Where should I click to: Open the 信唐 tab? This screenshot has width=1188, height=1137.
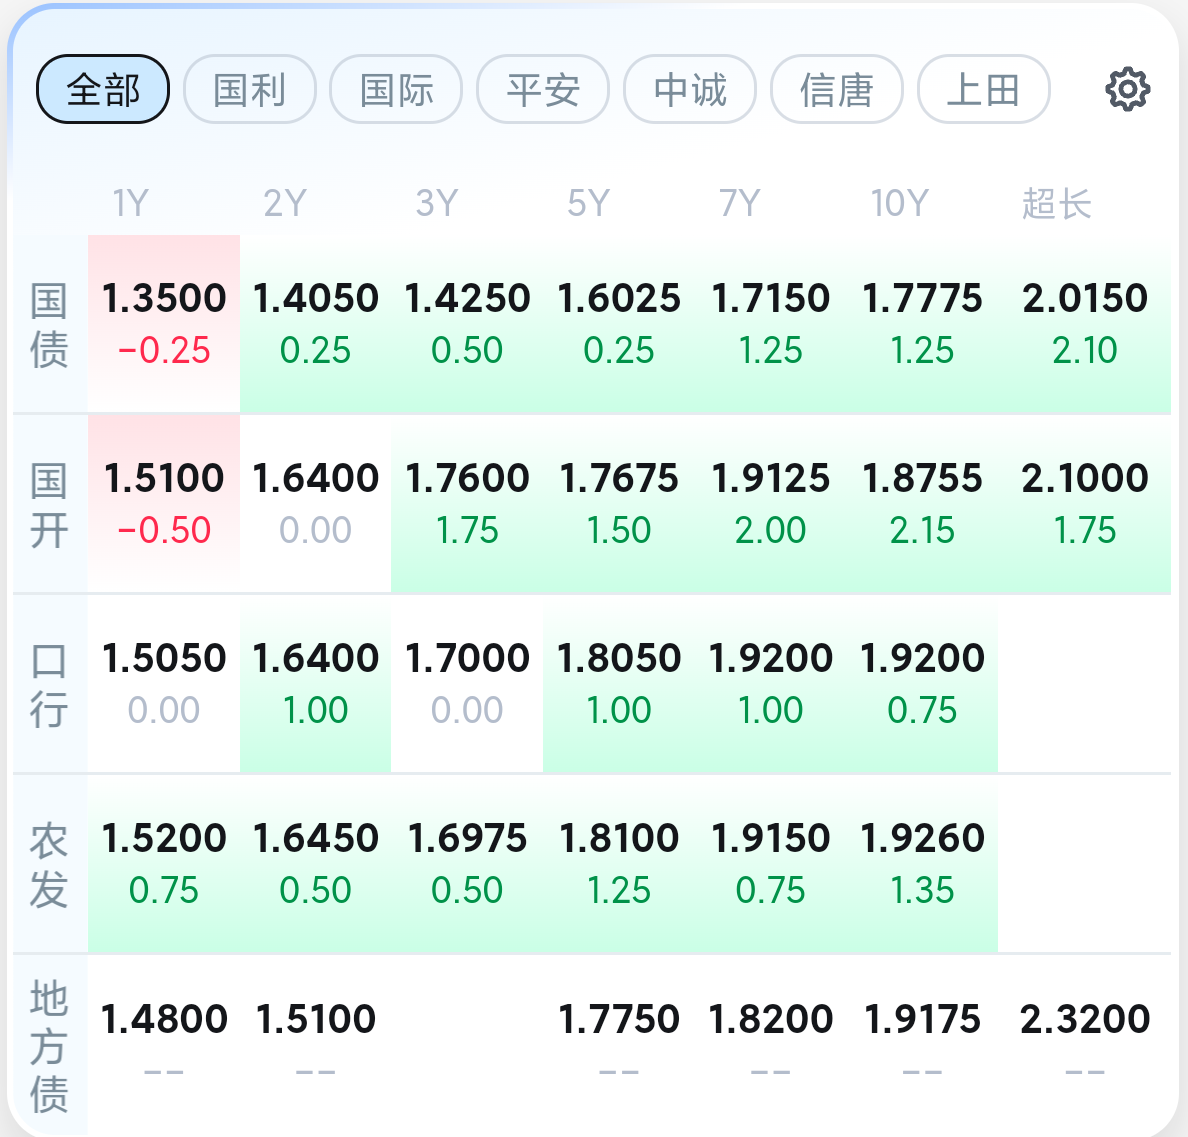point(837,89)
